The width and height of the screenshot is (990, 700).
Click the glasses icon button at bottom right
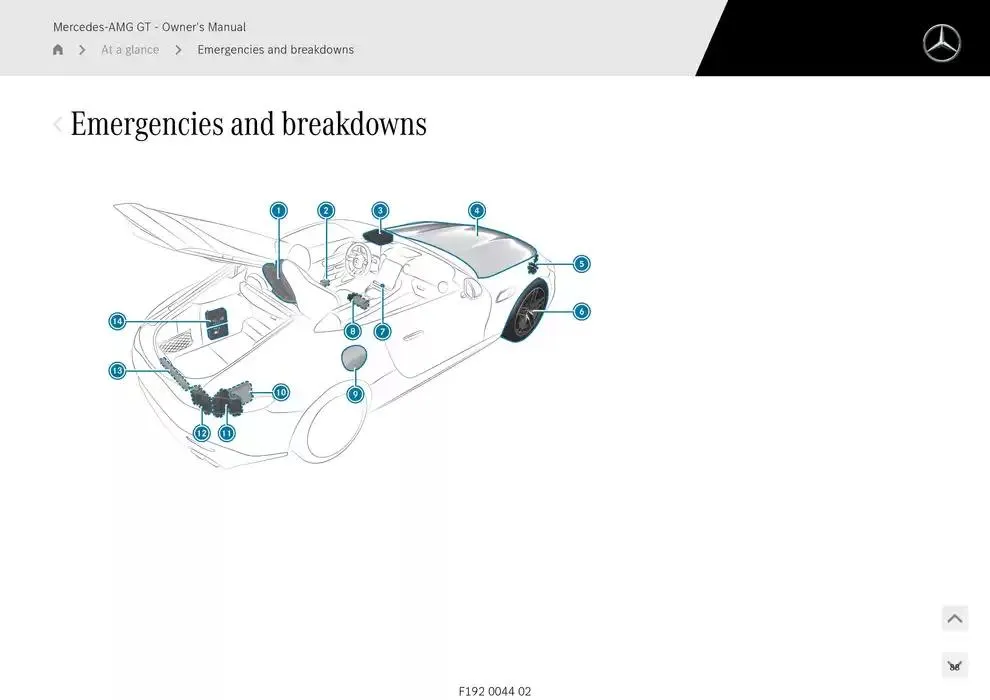coord(954,666)
